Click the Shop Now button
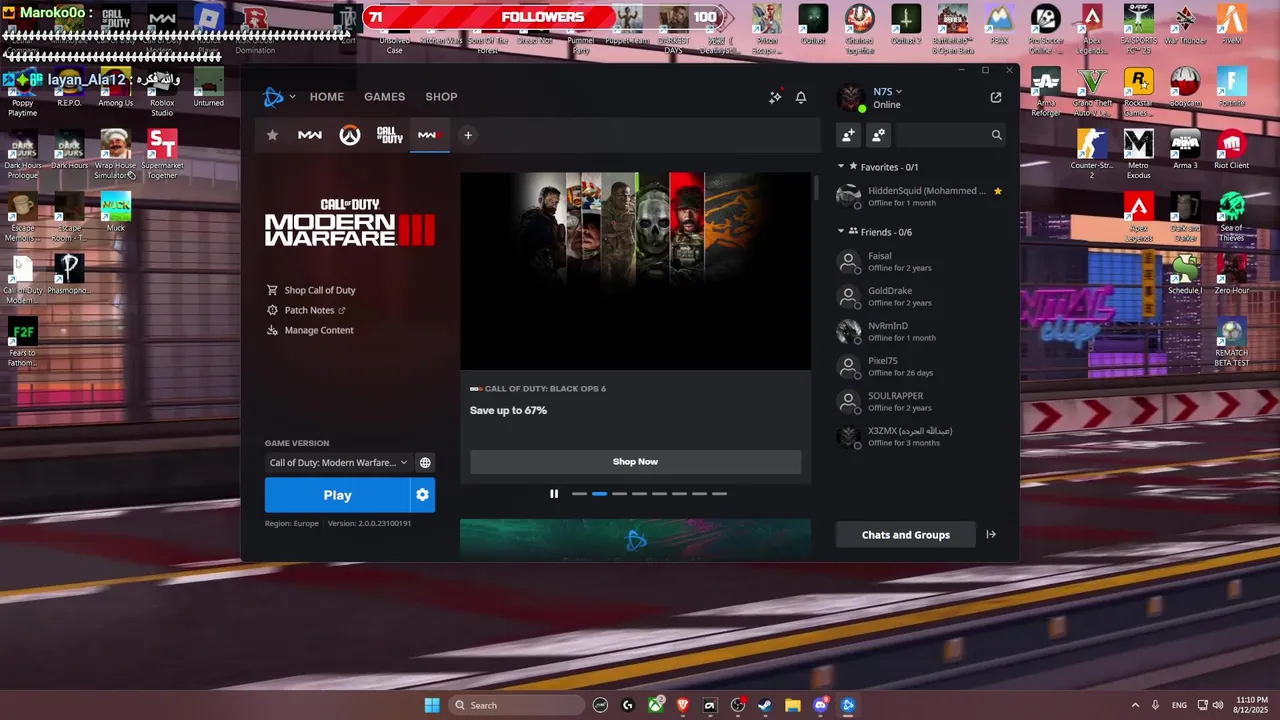Screen dimensions: 1280x720 coord(635,462)
